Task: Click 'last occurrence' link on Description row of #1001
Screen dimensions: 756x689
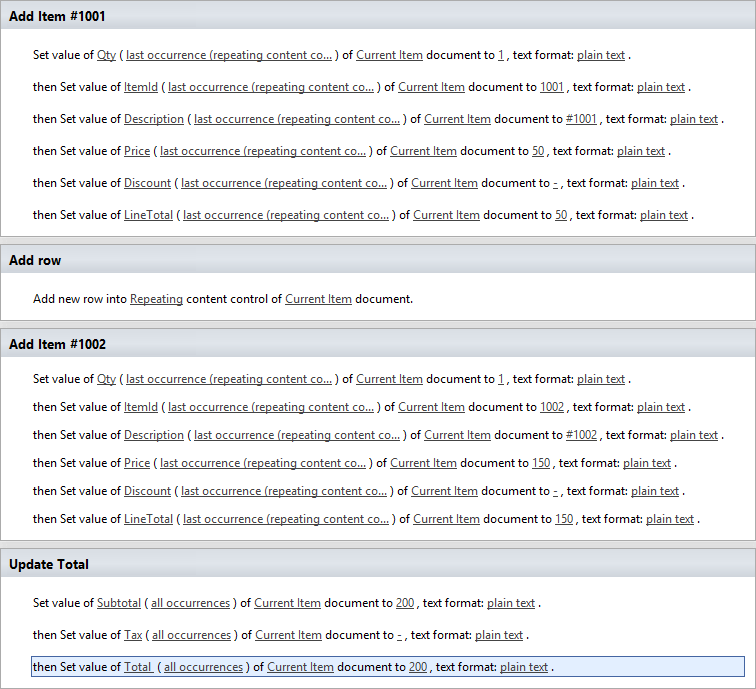Action: point(297,119)
